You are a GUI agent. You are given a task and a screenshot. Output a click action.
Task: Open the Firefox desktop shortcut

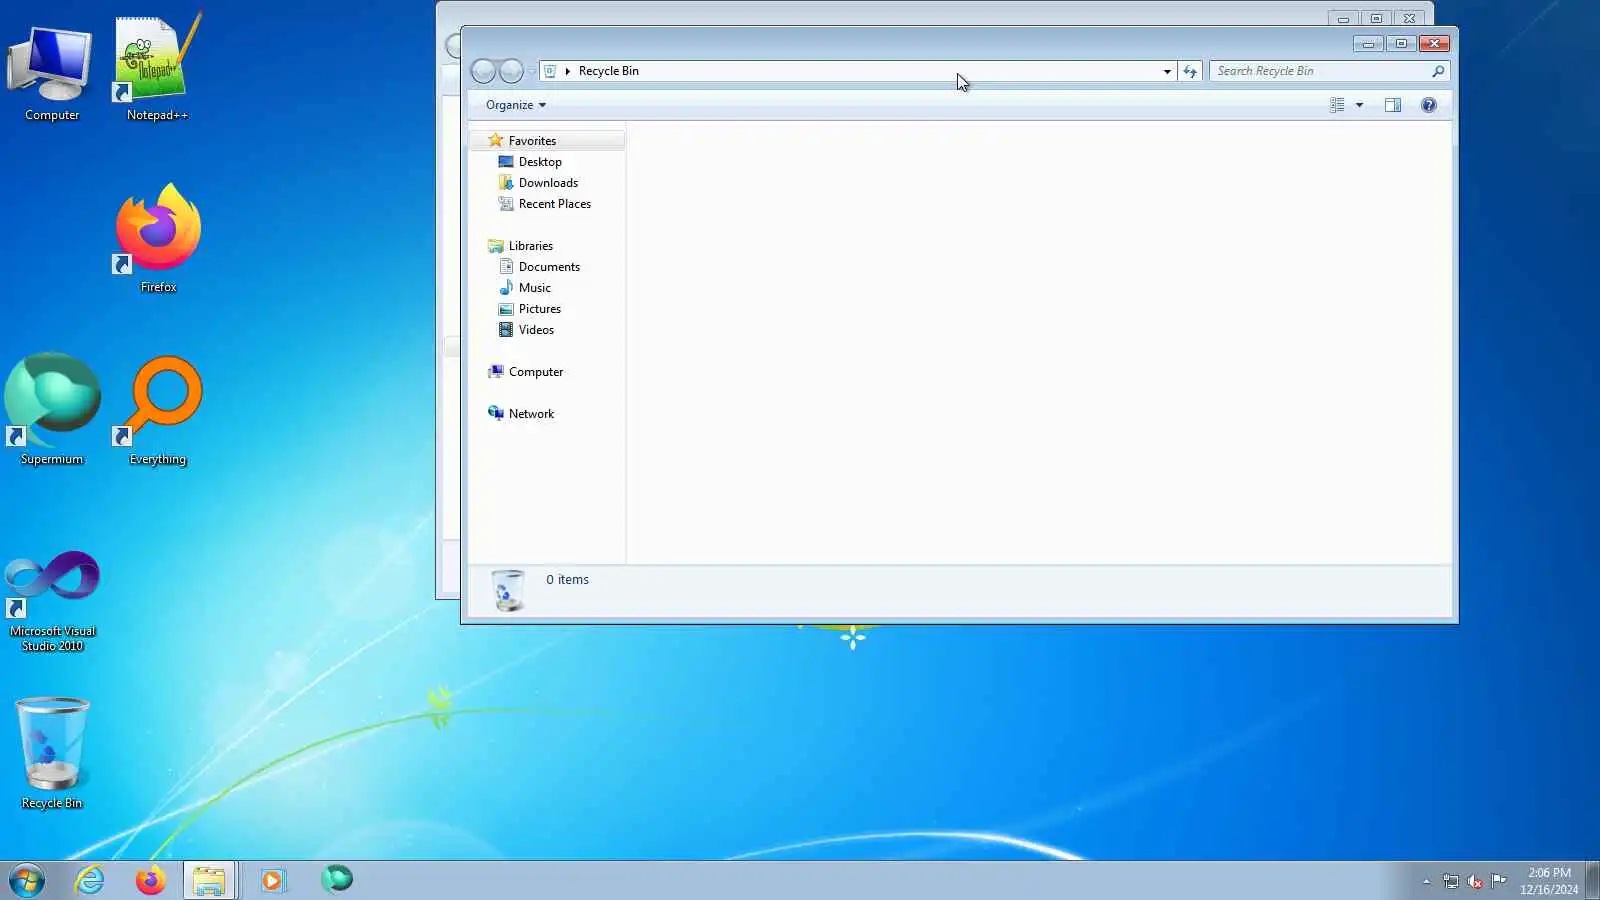click(x=158, y=239)
